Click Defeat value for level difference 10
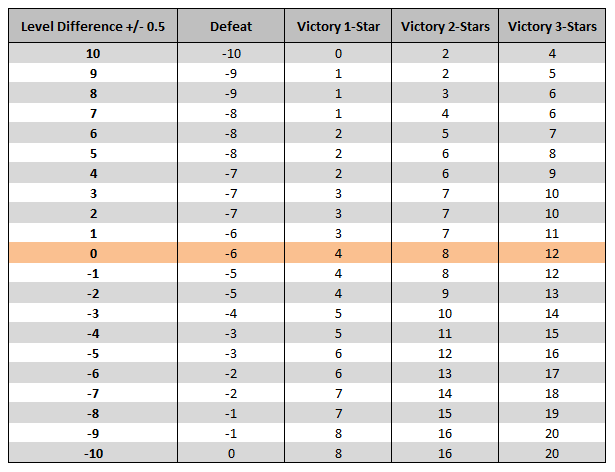The height and width of the screenshot is (472, 615). click(x=232, y=53)
